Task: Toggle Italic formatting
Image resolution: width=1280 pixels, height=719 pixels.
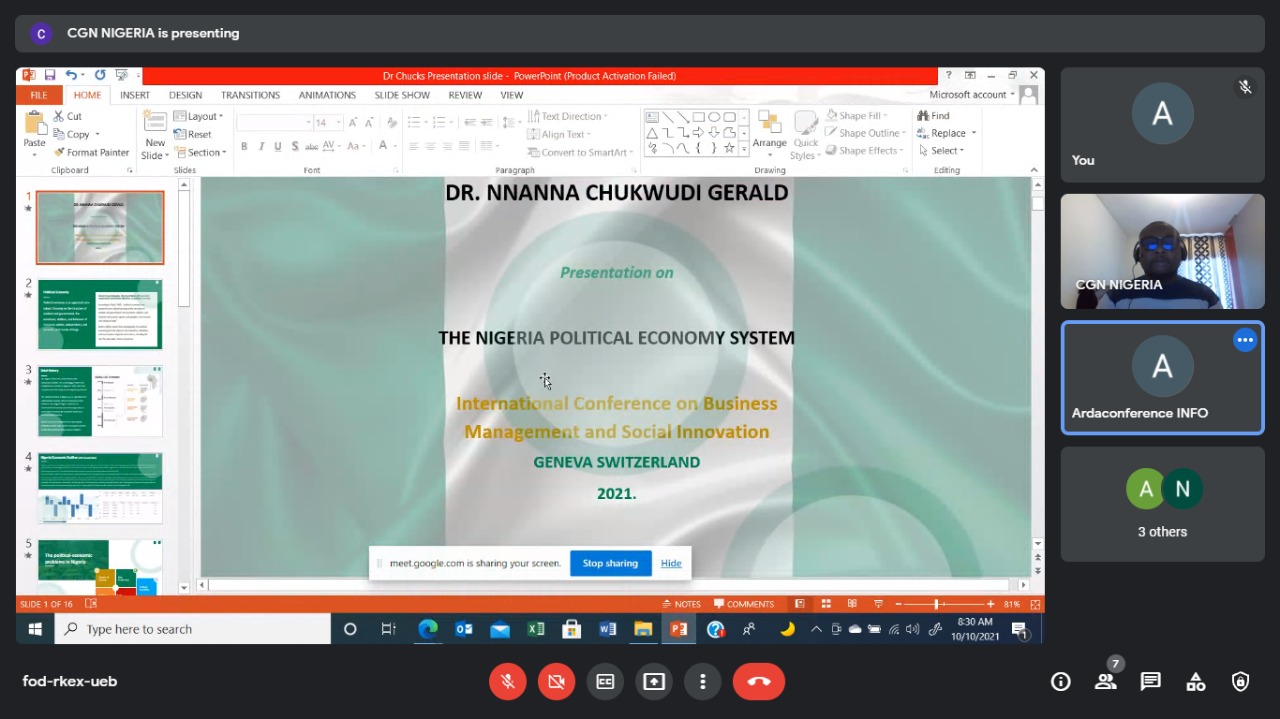Action: (261, 146)
